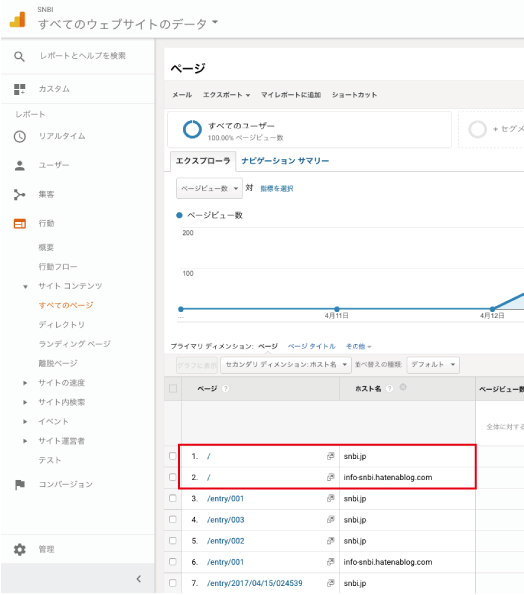Expand the サイト内検索 section

click(x=25, y=402)
